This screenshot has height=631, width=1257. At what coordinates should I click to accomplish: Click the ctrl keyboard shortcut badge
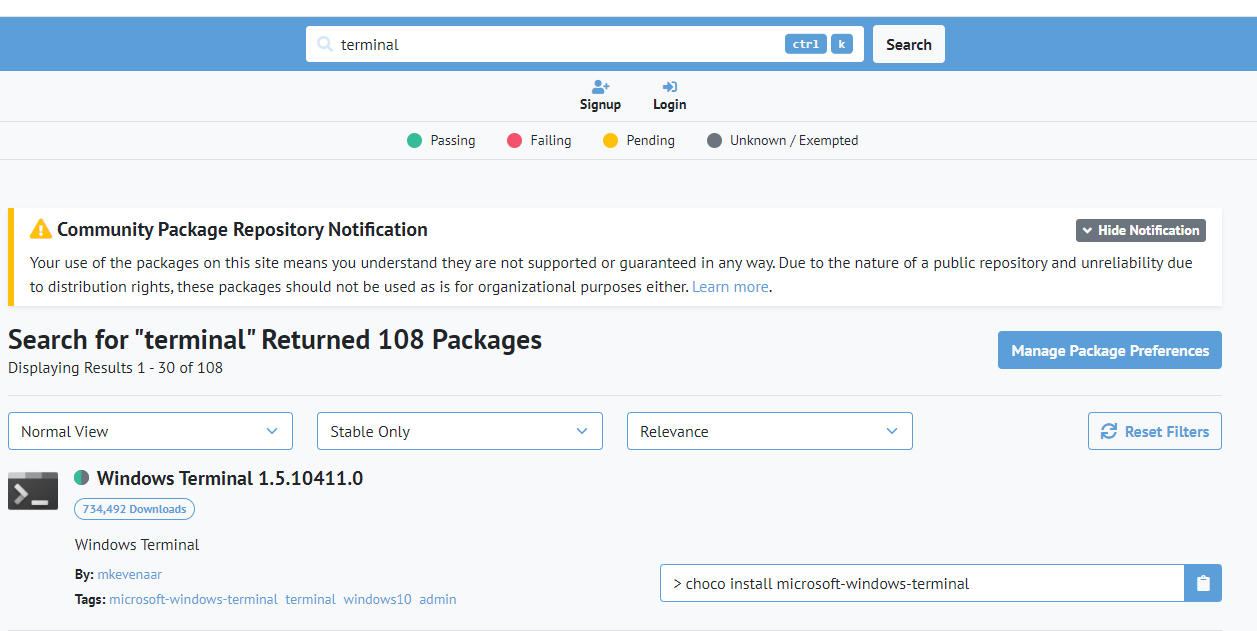[806, 44]
